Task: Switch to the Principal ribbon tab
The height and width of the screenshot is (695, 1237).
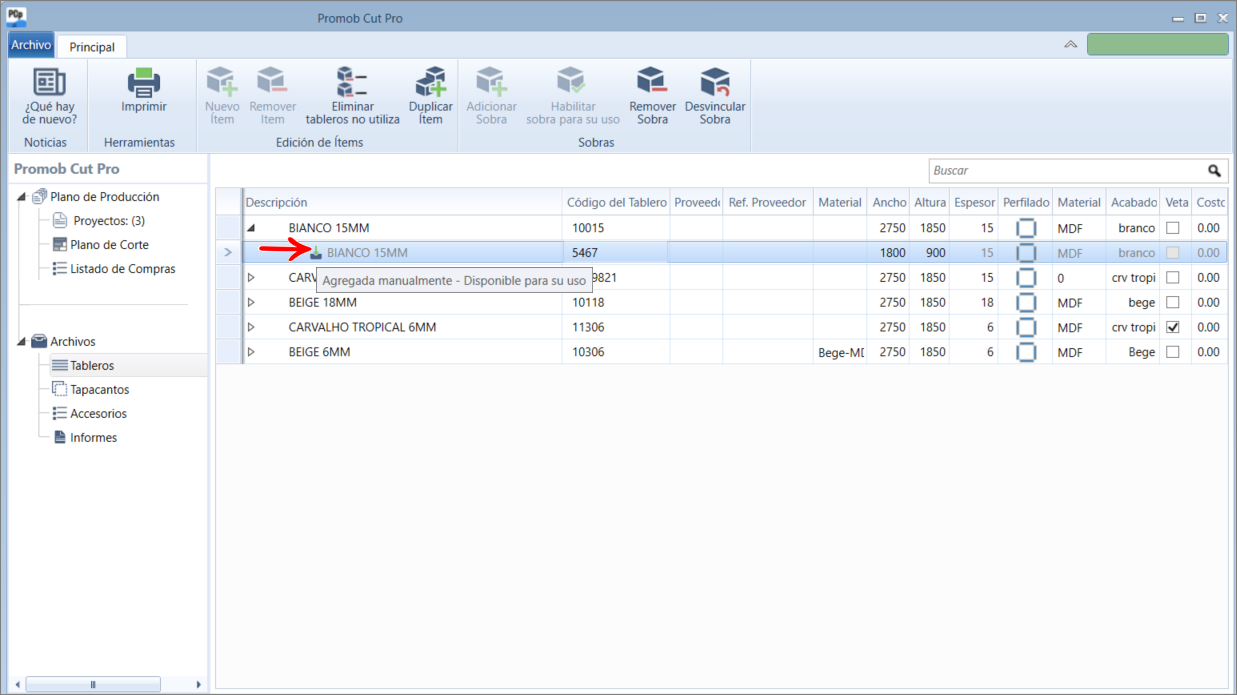Action: point(92,47)
